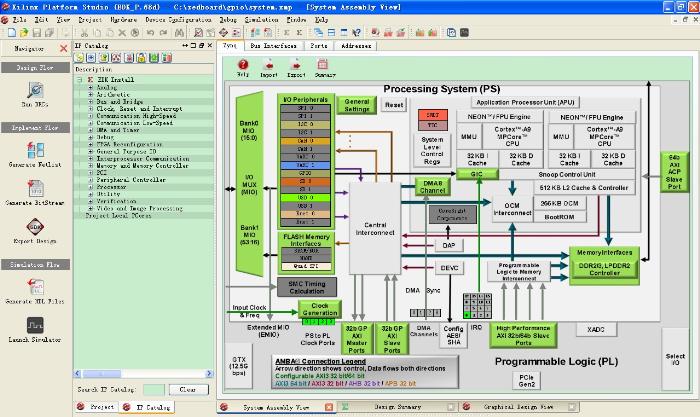Click the Import icon in Zynq tab
Viewport: 700px width, 417px height.
269,66
